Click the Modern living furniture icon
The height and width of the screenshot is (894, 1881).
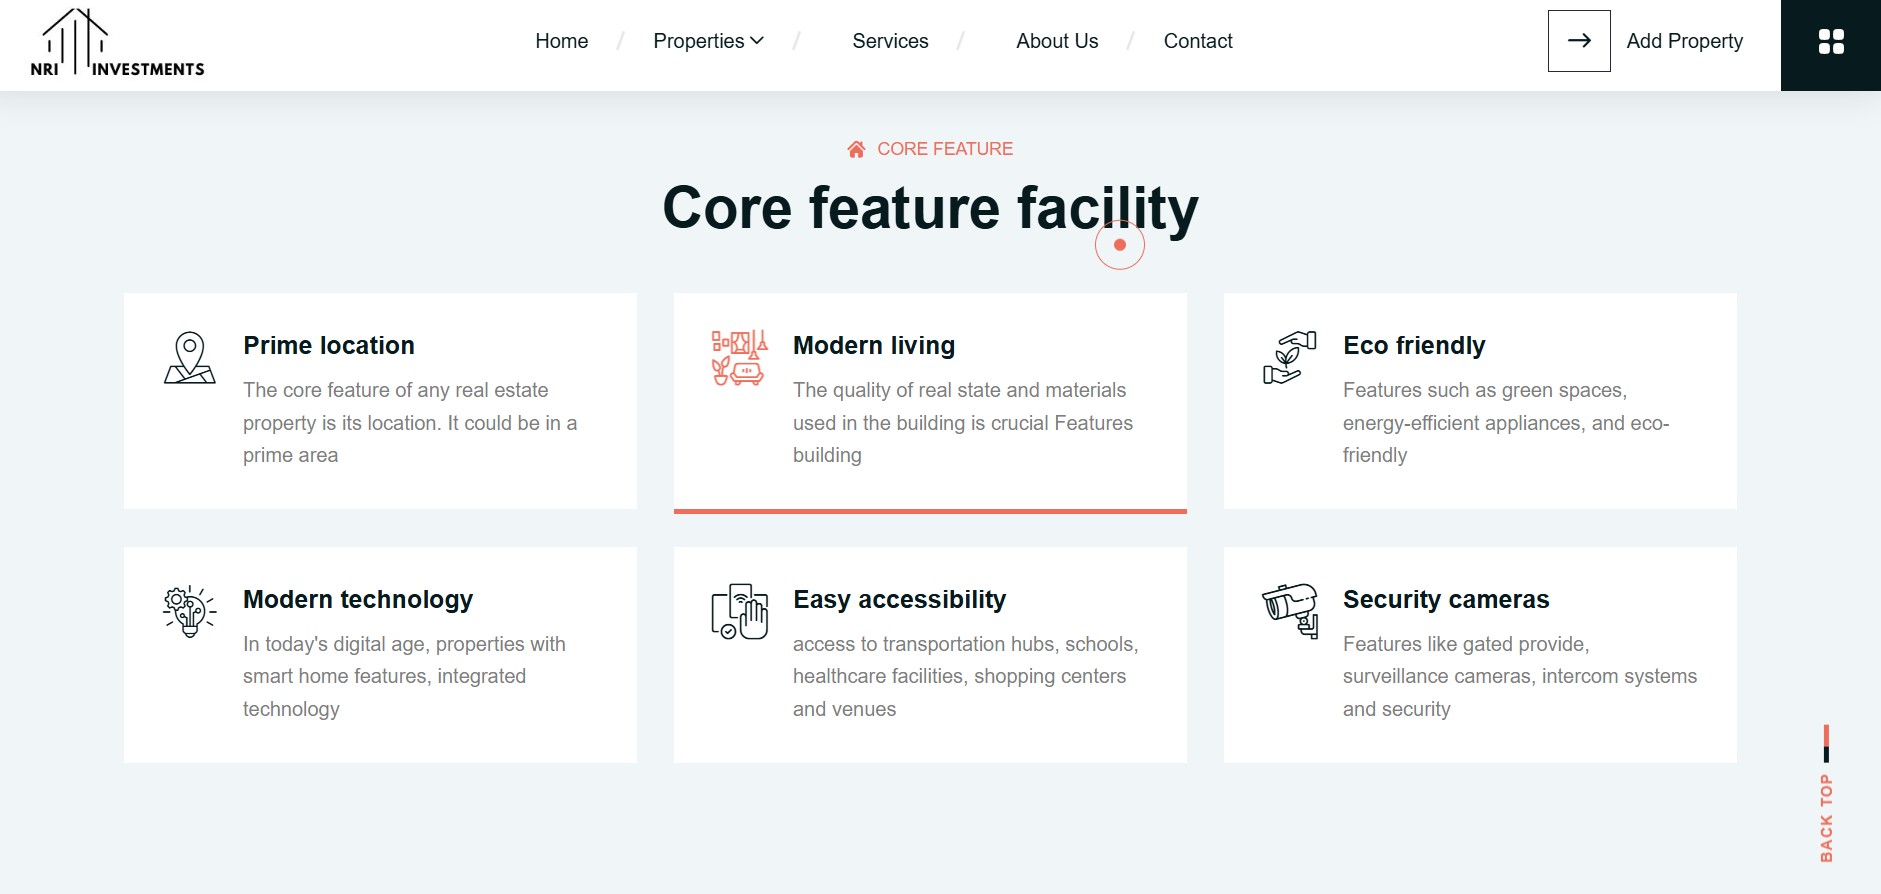739,358
